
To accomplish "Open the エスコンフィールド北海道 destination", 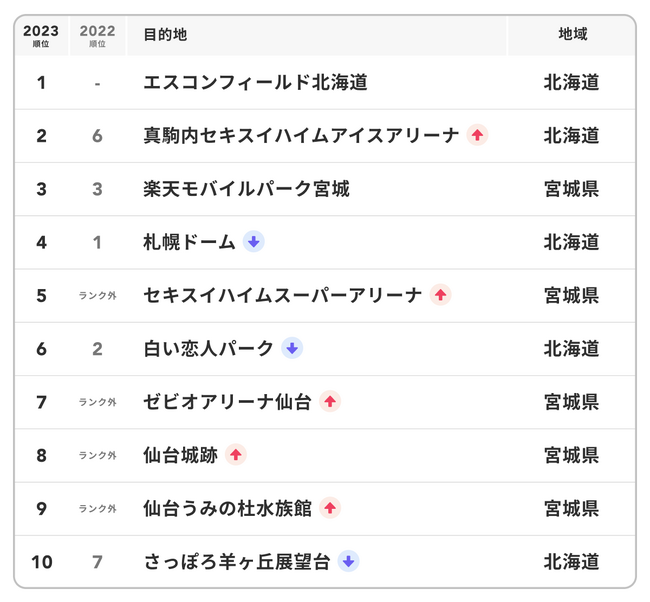I will coord(255,82).
